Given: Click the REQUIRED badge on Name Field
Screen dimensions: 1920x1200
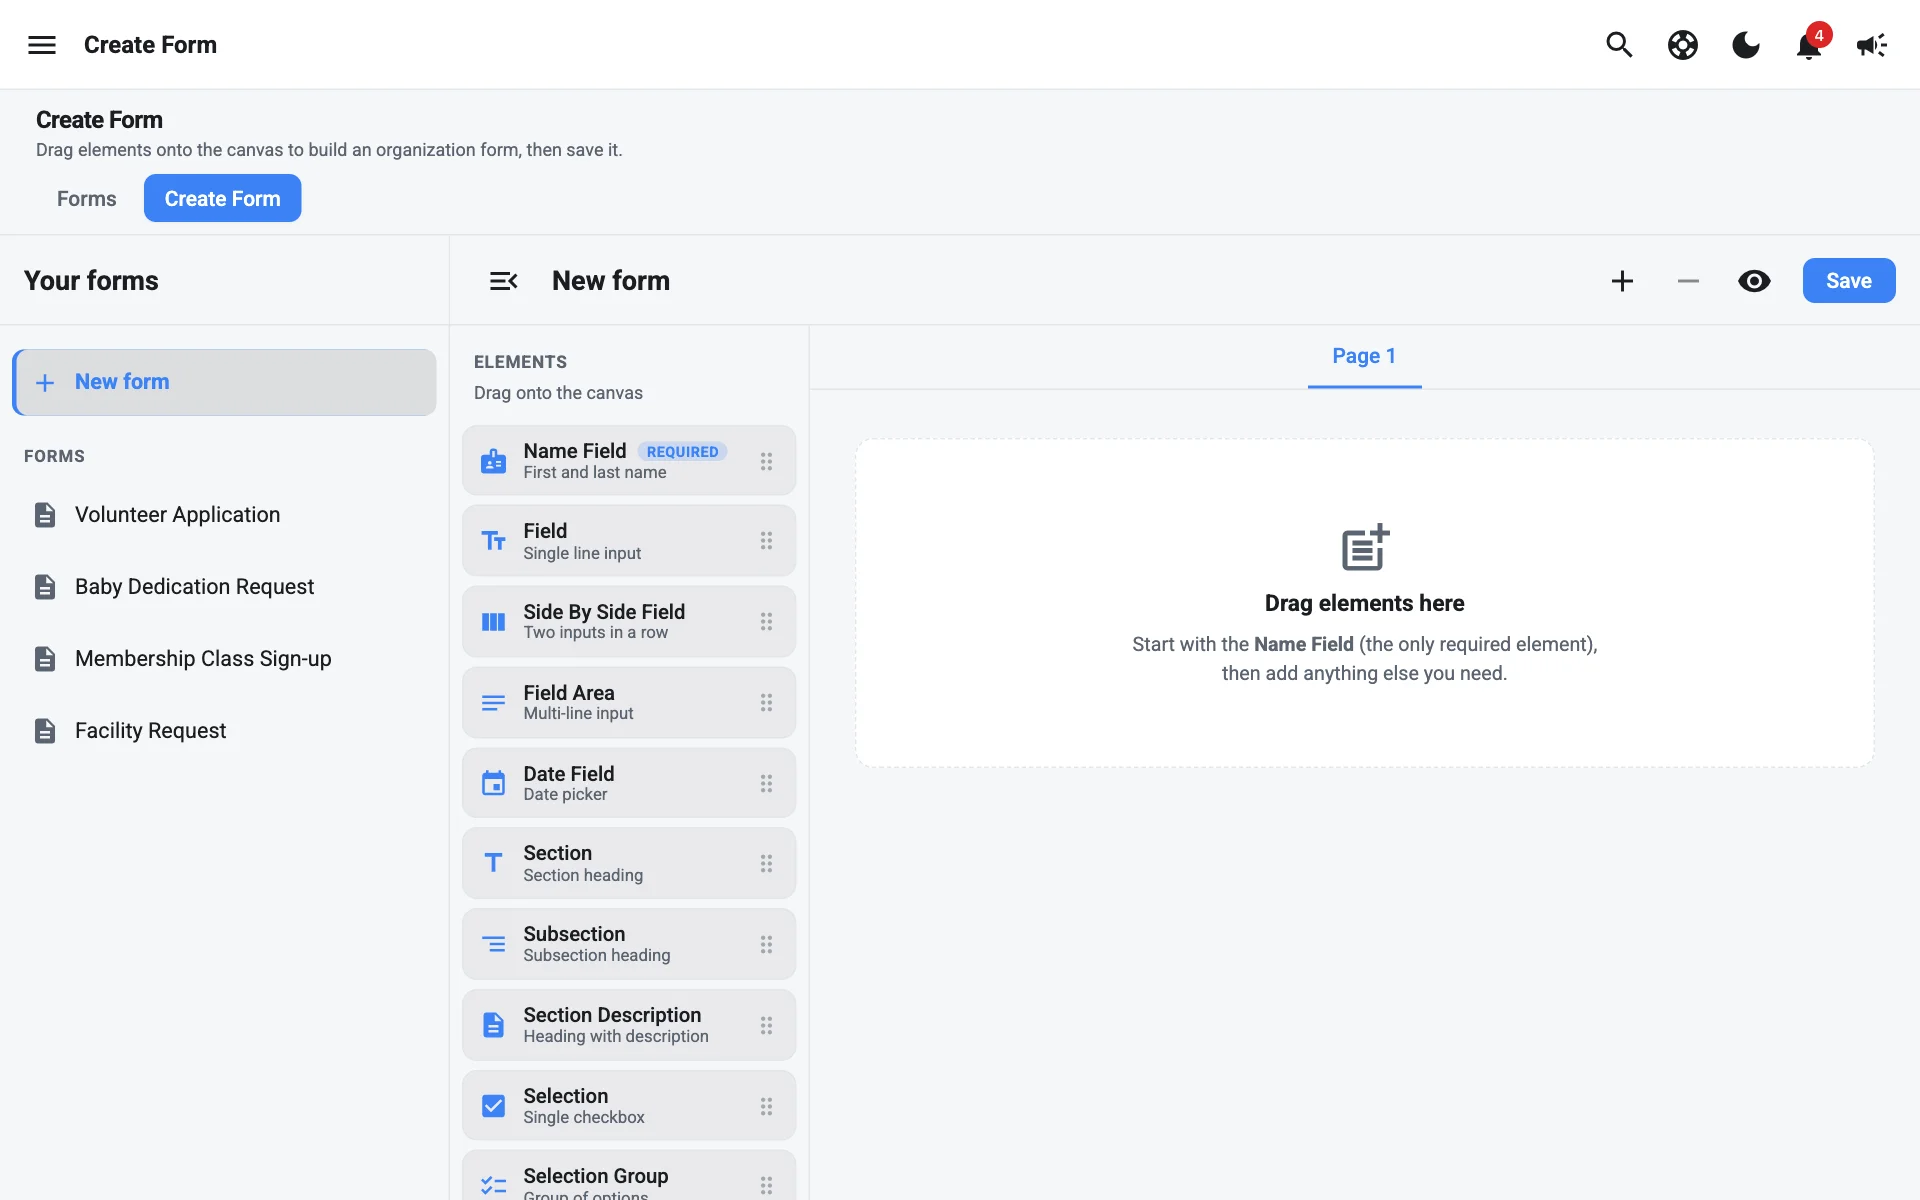Looking at the screenshot, I should [682, 452].
